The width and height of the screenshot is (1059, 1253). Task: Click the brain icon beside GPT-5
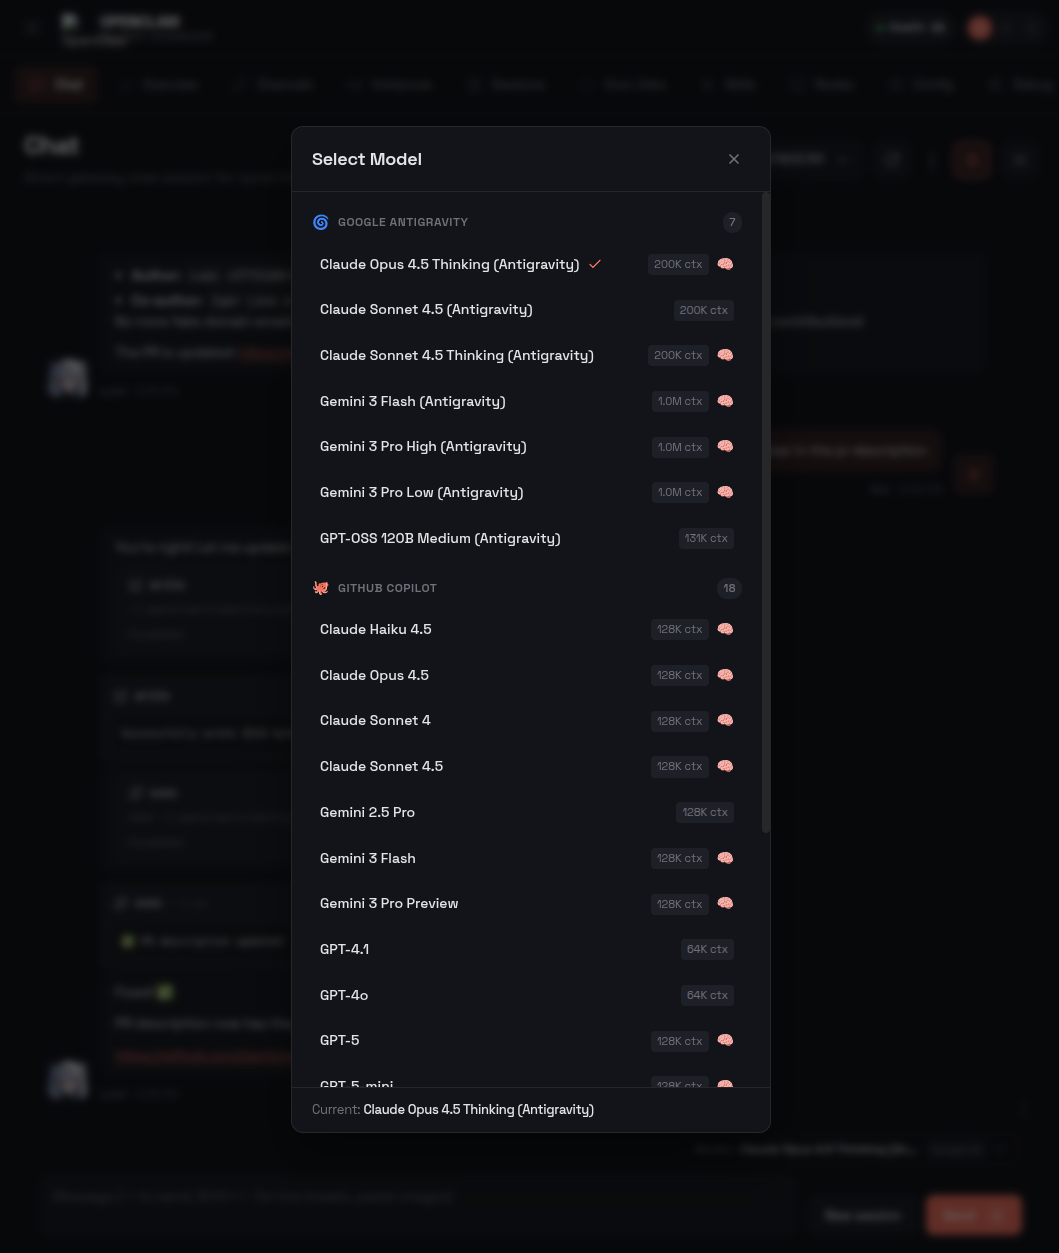(x=725, y=1040)
